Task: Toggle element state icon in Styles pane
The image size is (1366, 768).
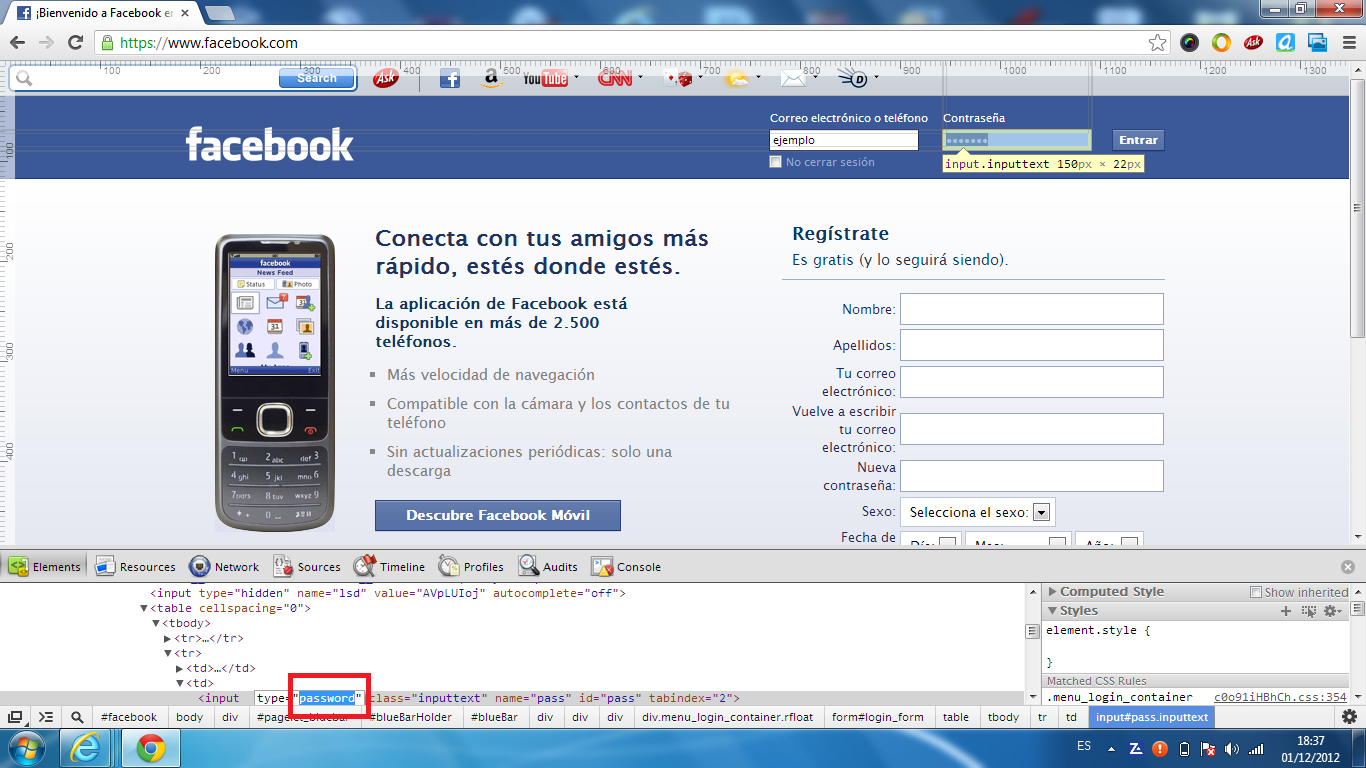Action: [x=1308, y=611]
